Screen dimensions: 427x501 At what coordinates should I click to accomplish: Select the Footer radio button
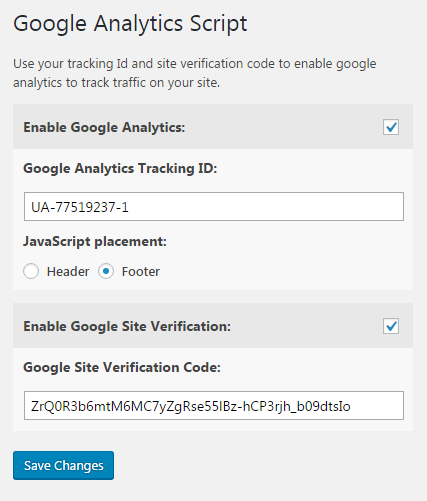coord(106,271)
